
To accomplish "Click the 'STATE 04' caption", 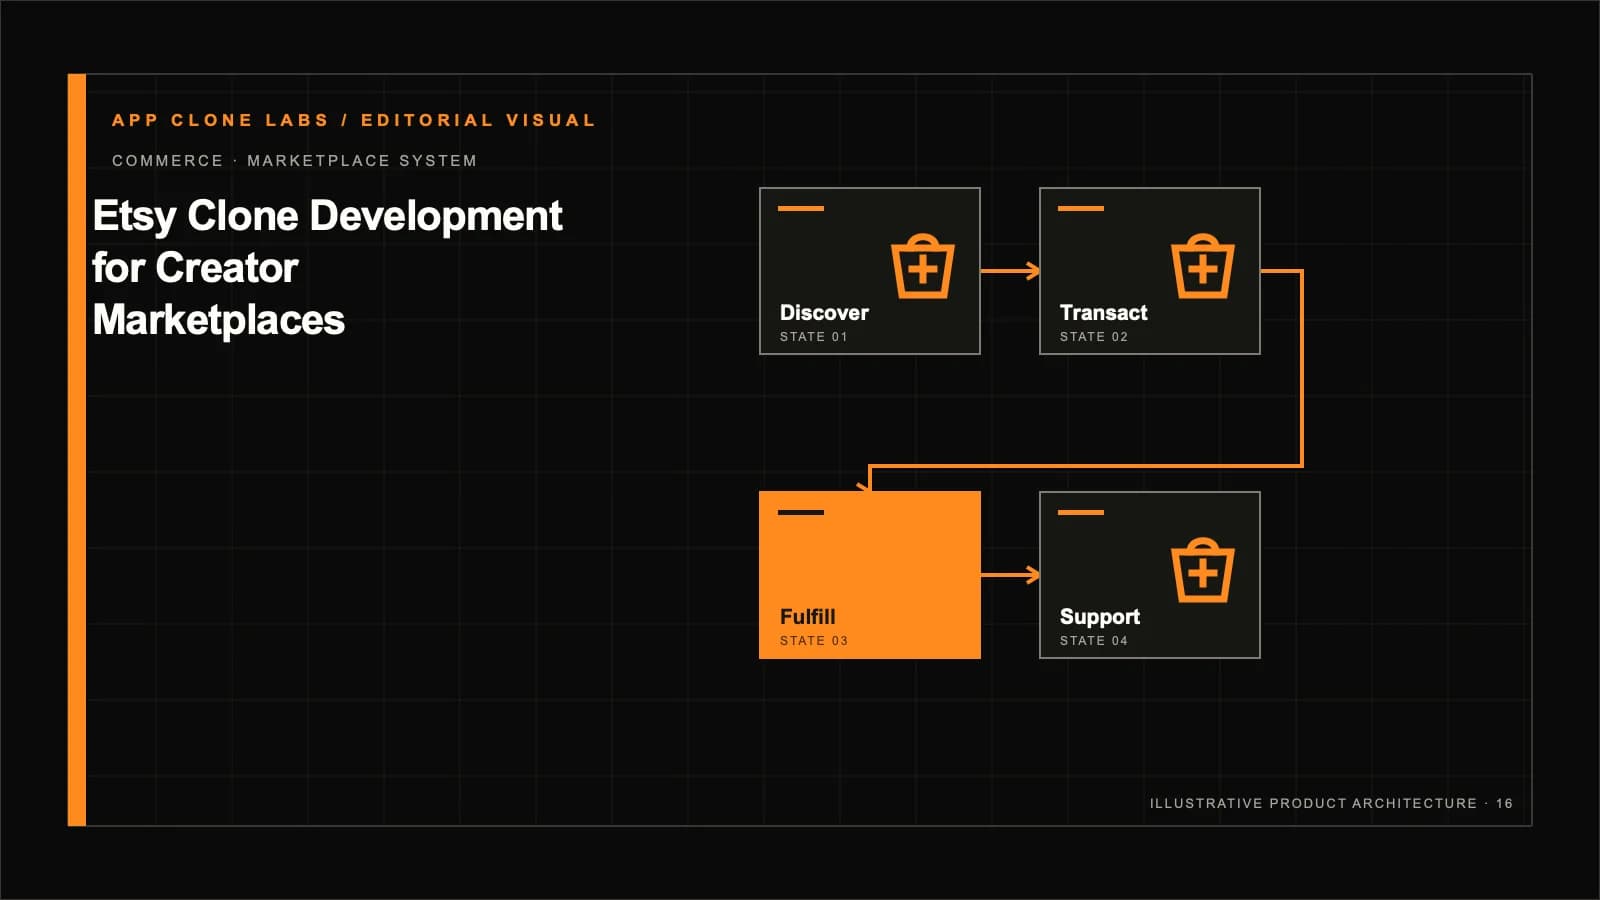I will 1093,641.
